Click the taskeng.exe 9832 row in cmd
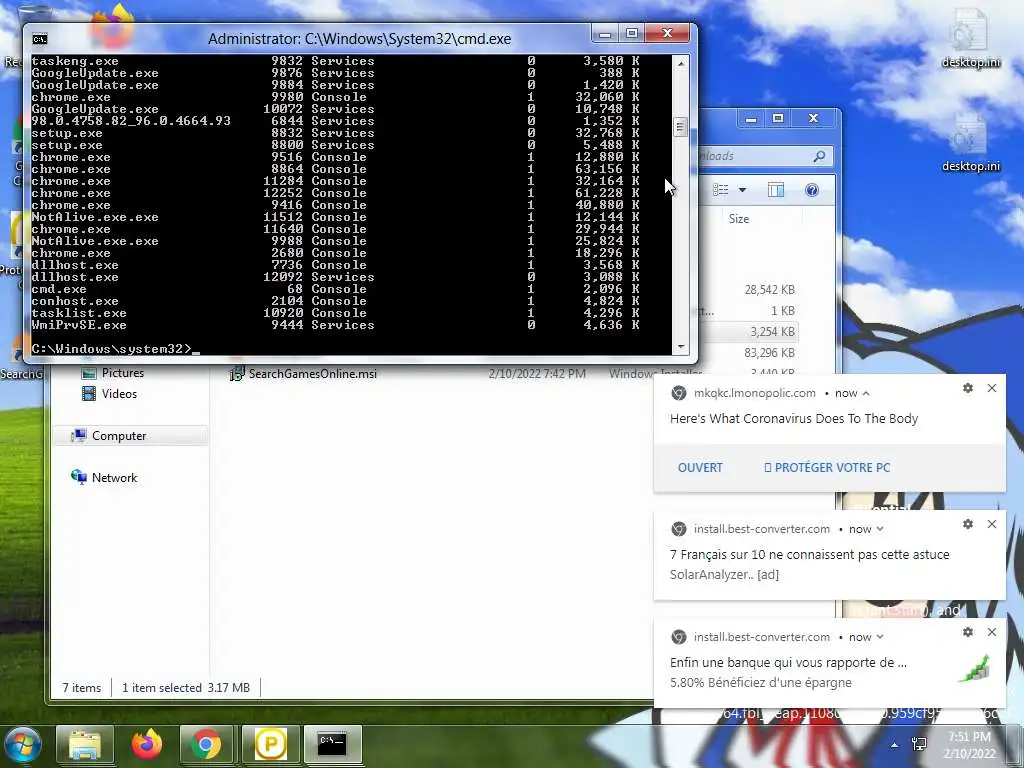This screenshot has width=1024, height=768. point(335,61)
